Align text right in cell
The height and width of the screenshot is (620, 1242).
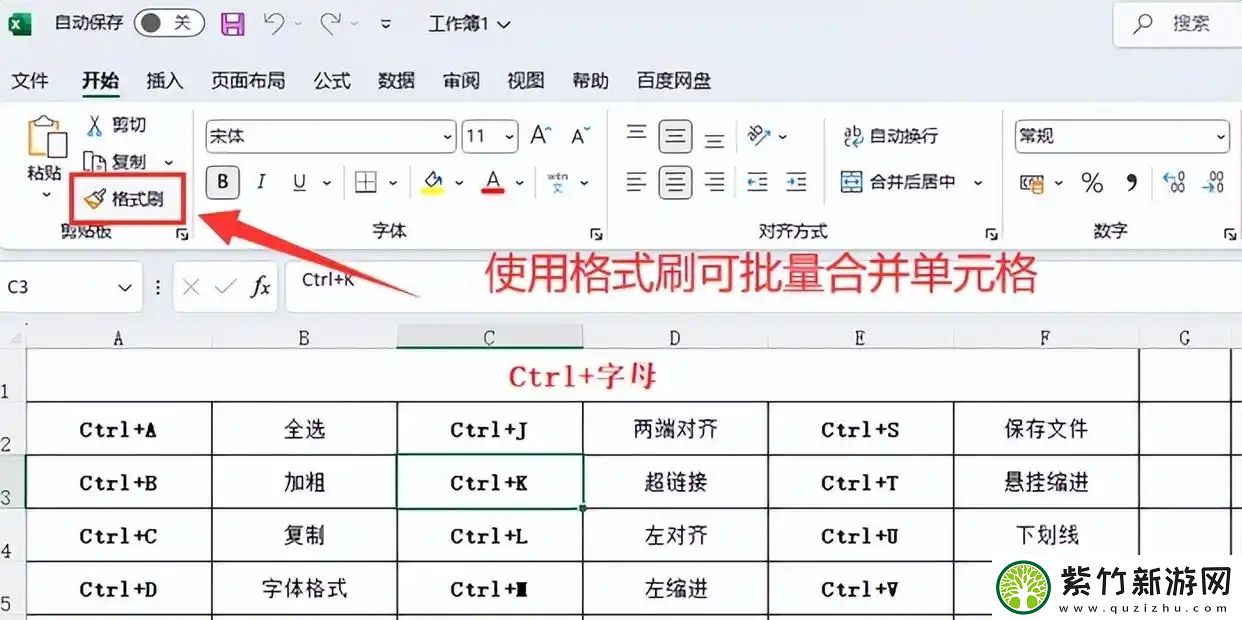714,182
